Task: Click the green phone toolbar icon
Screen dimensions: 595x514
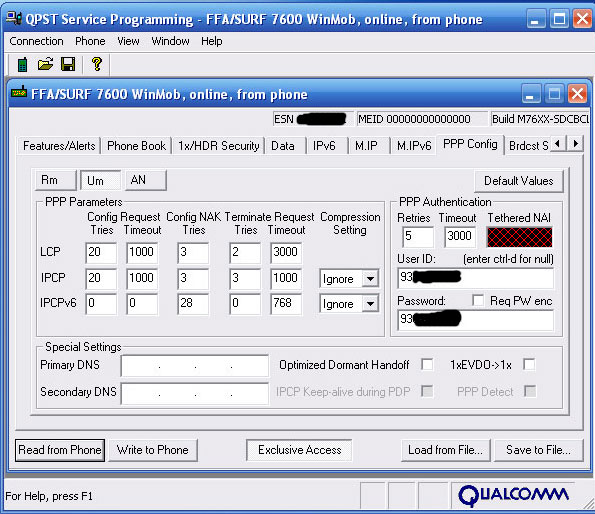Action: tap(22, 64)
